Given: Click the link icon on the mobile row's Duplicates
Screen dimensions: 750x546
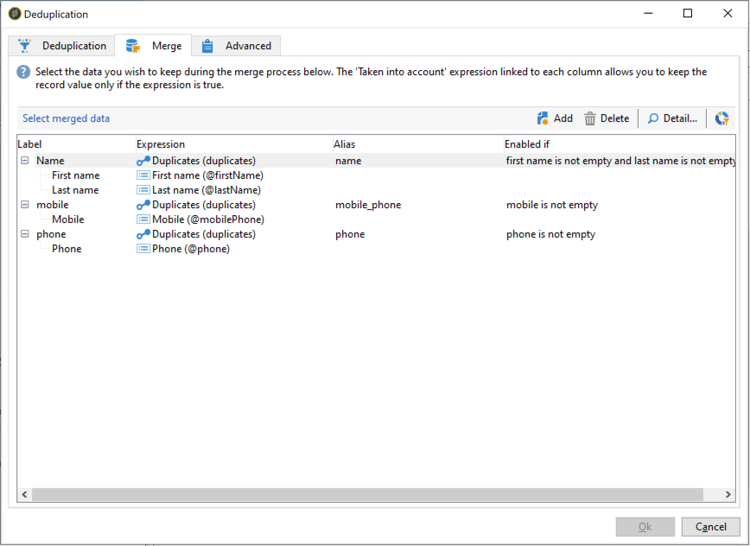Looking at the screenshot, I should coord(143,205).
